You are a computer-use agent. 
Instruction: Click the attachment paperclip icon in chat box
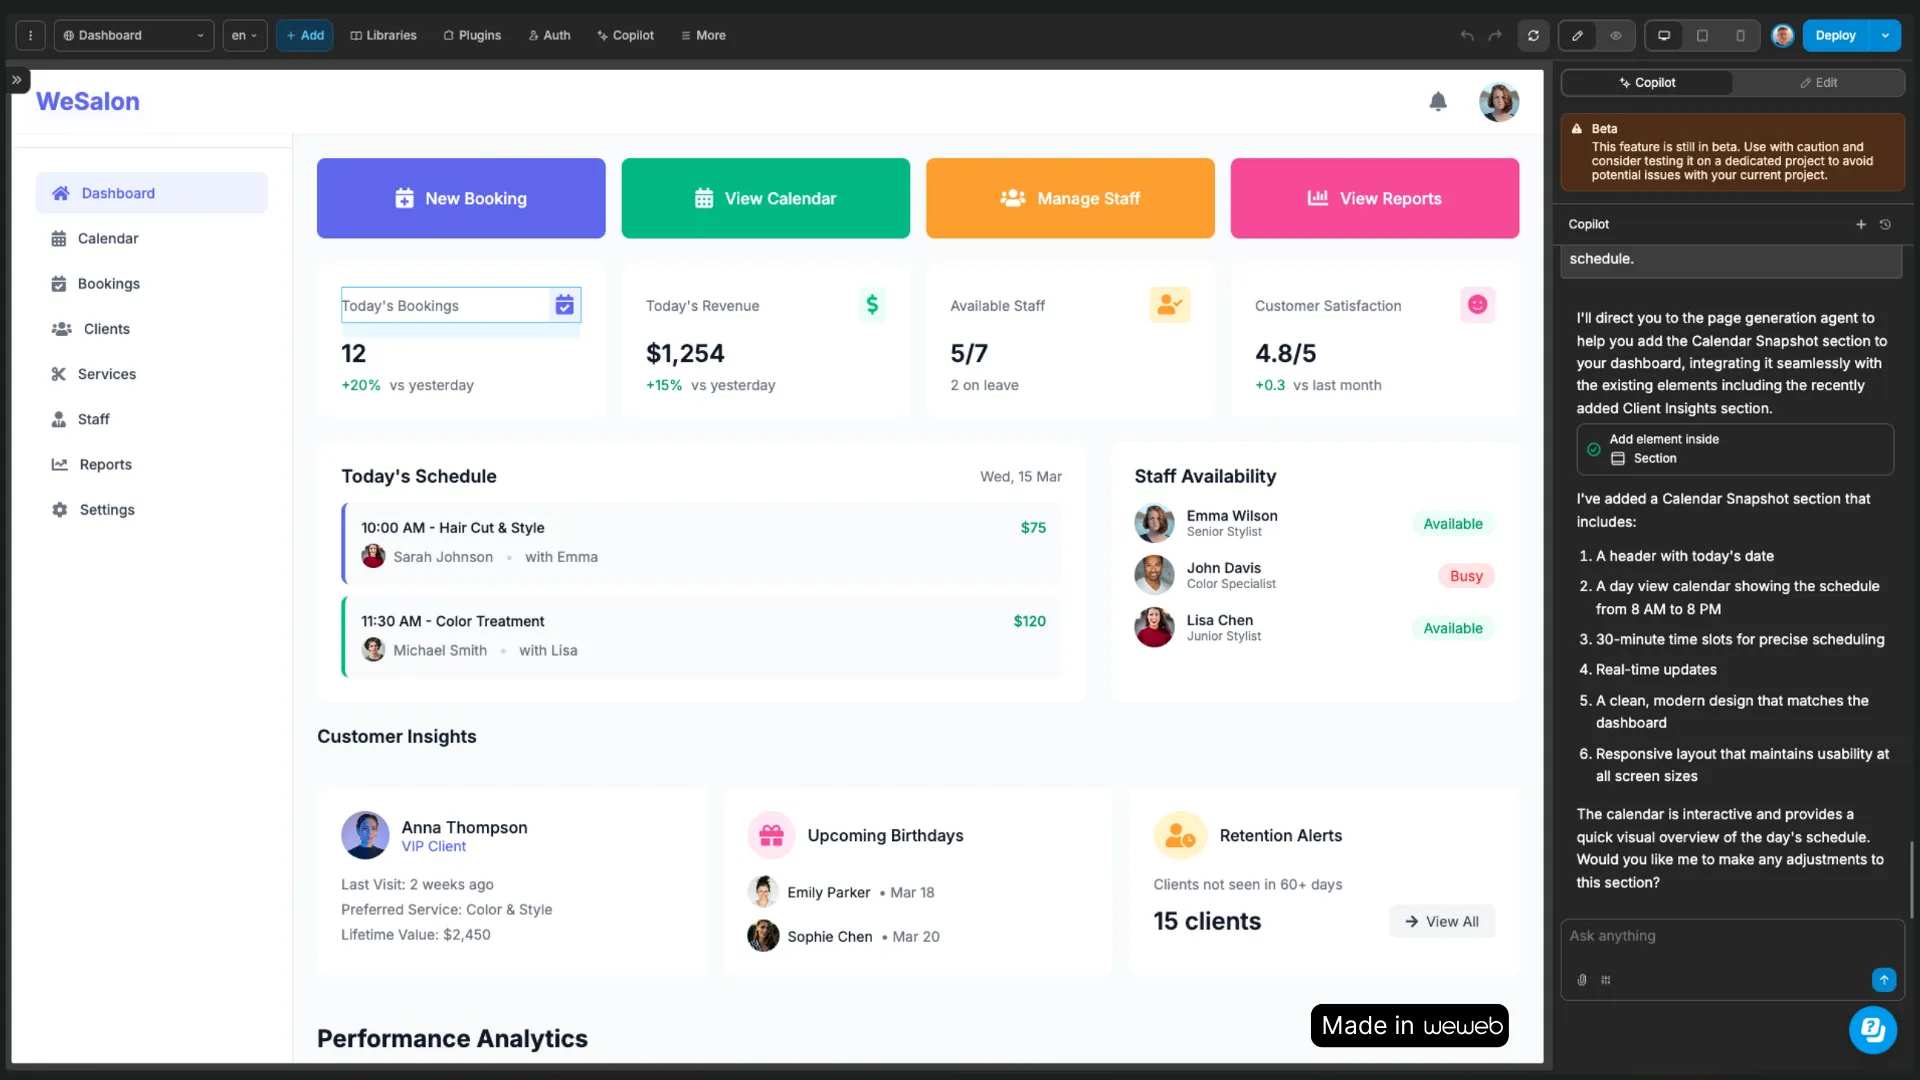pyautogui.click(x=1582, y=980)
